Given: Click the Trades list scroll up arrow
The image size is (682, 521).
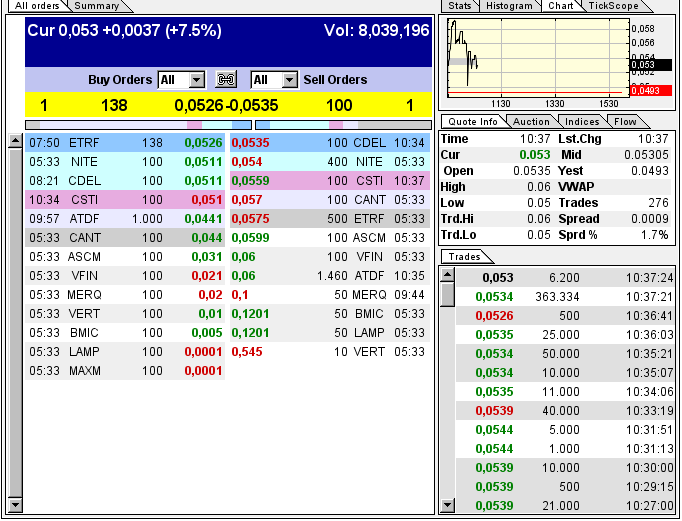Looking at the screenshot, I should tap(447, 274).
